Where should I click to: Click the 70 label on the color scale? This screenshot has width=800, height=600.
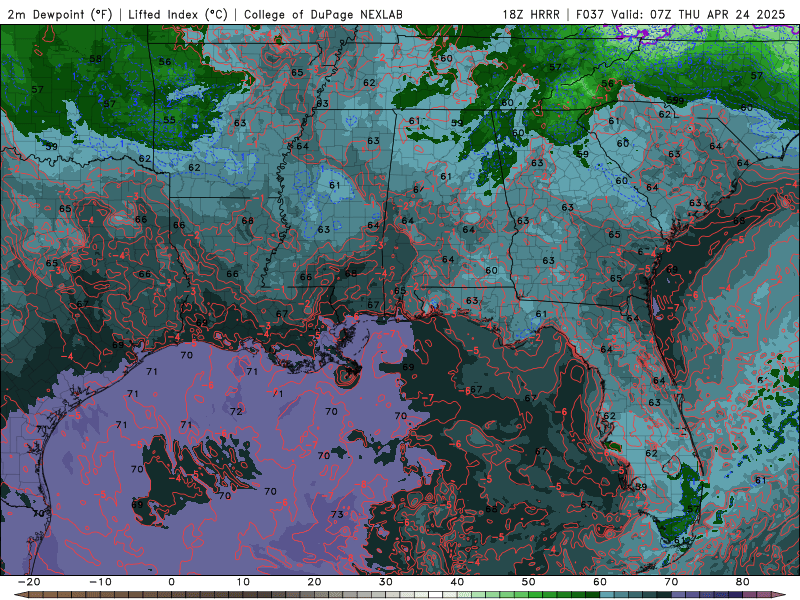tap(671, 582)
